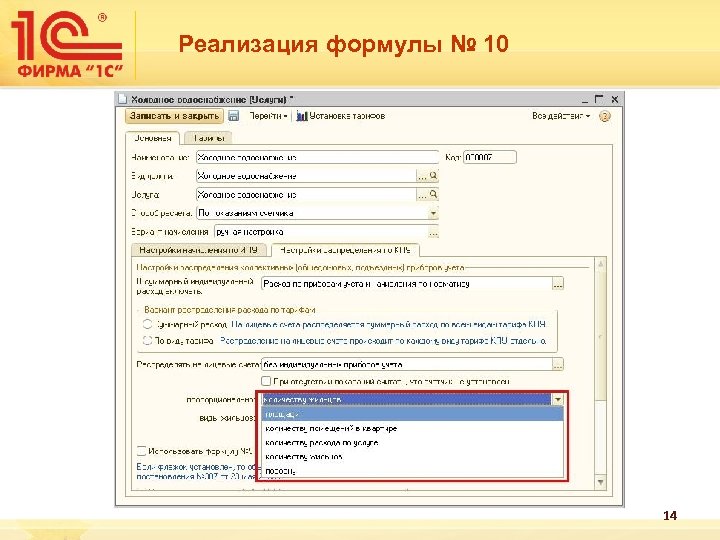Screen dimensions: 720x540
Task: Click scrollbar down arrow in settings panel
Action: 600,482
